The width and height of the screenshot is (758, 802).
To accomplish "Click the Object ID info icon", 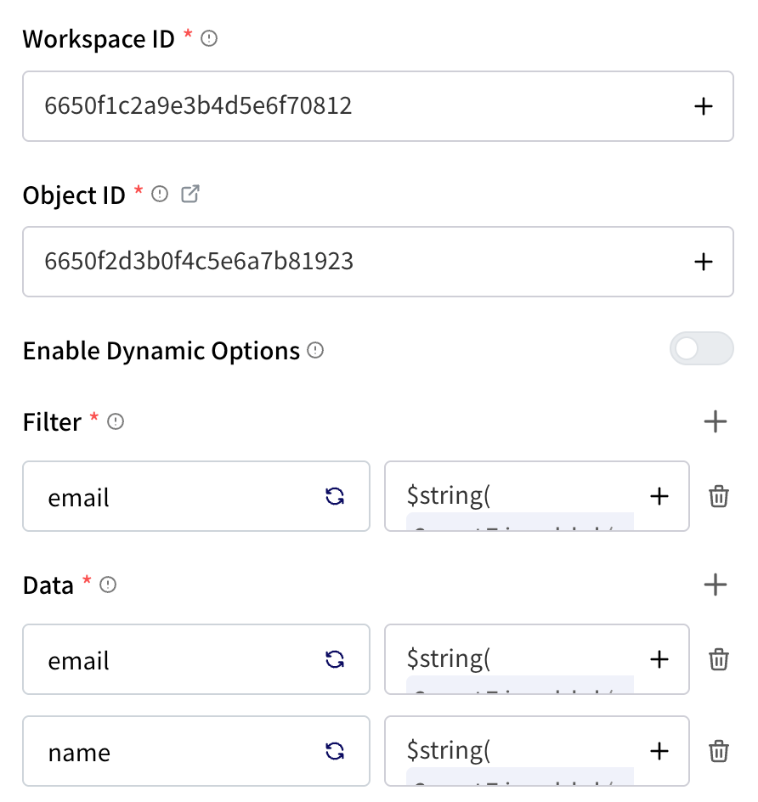I will click(160, 194).
